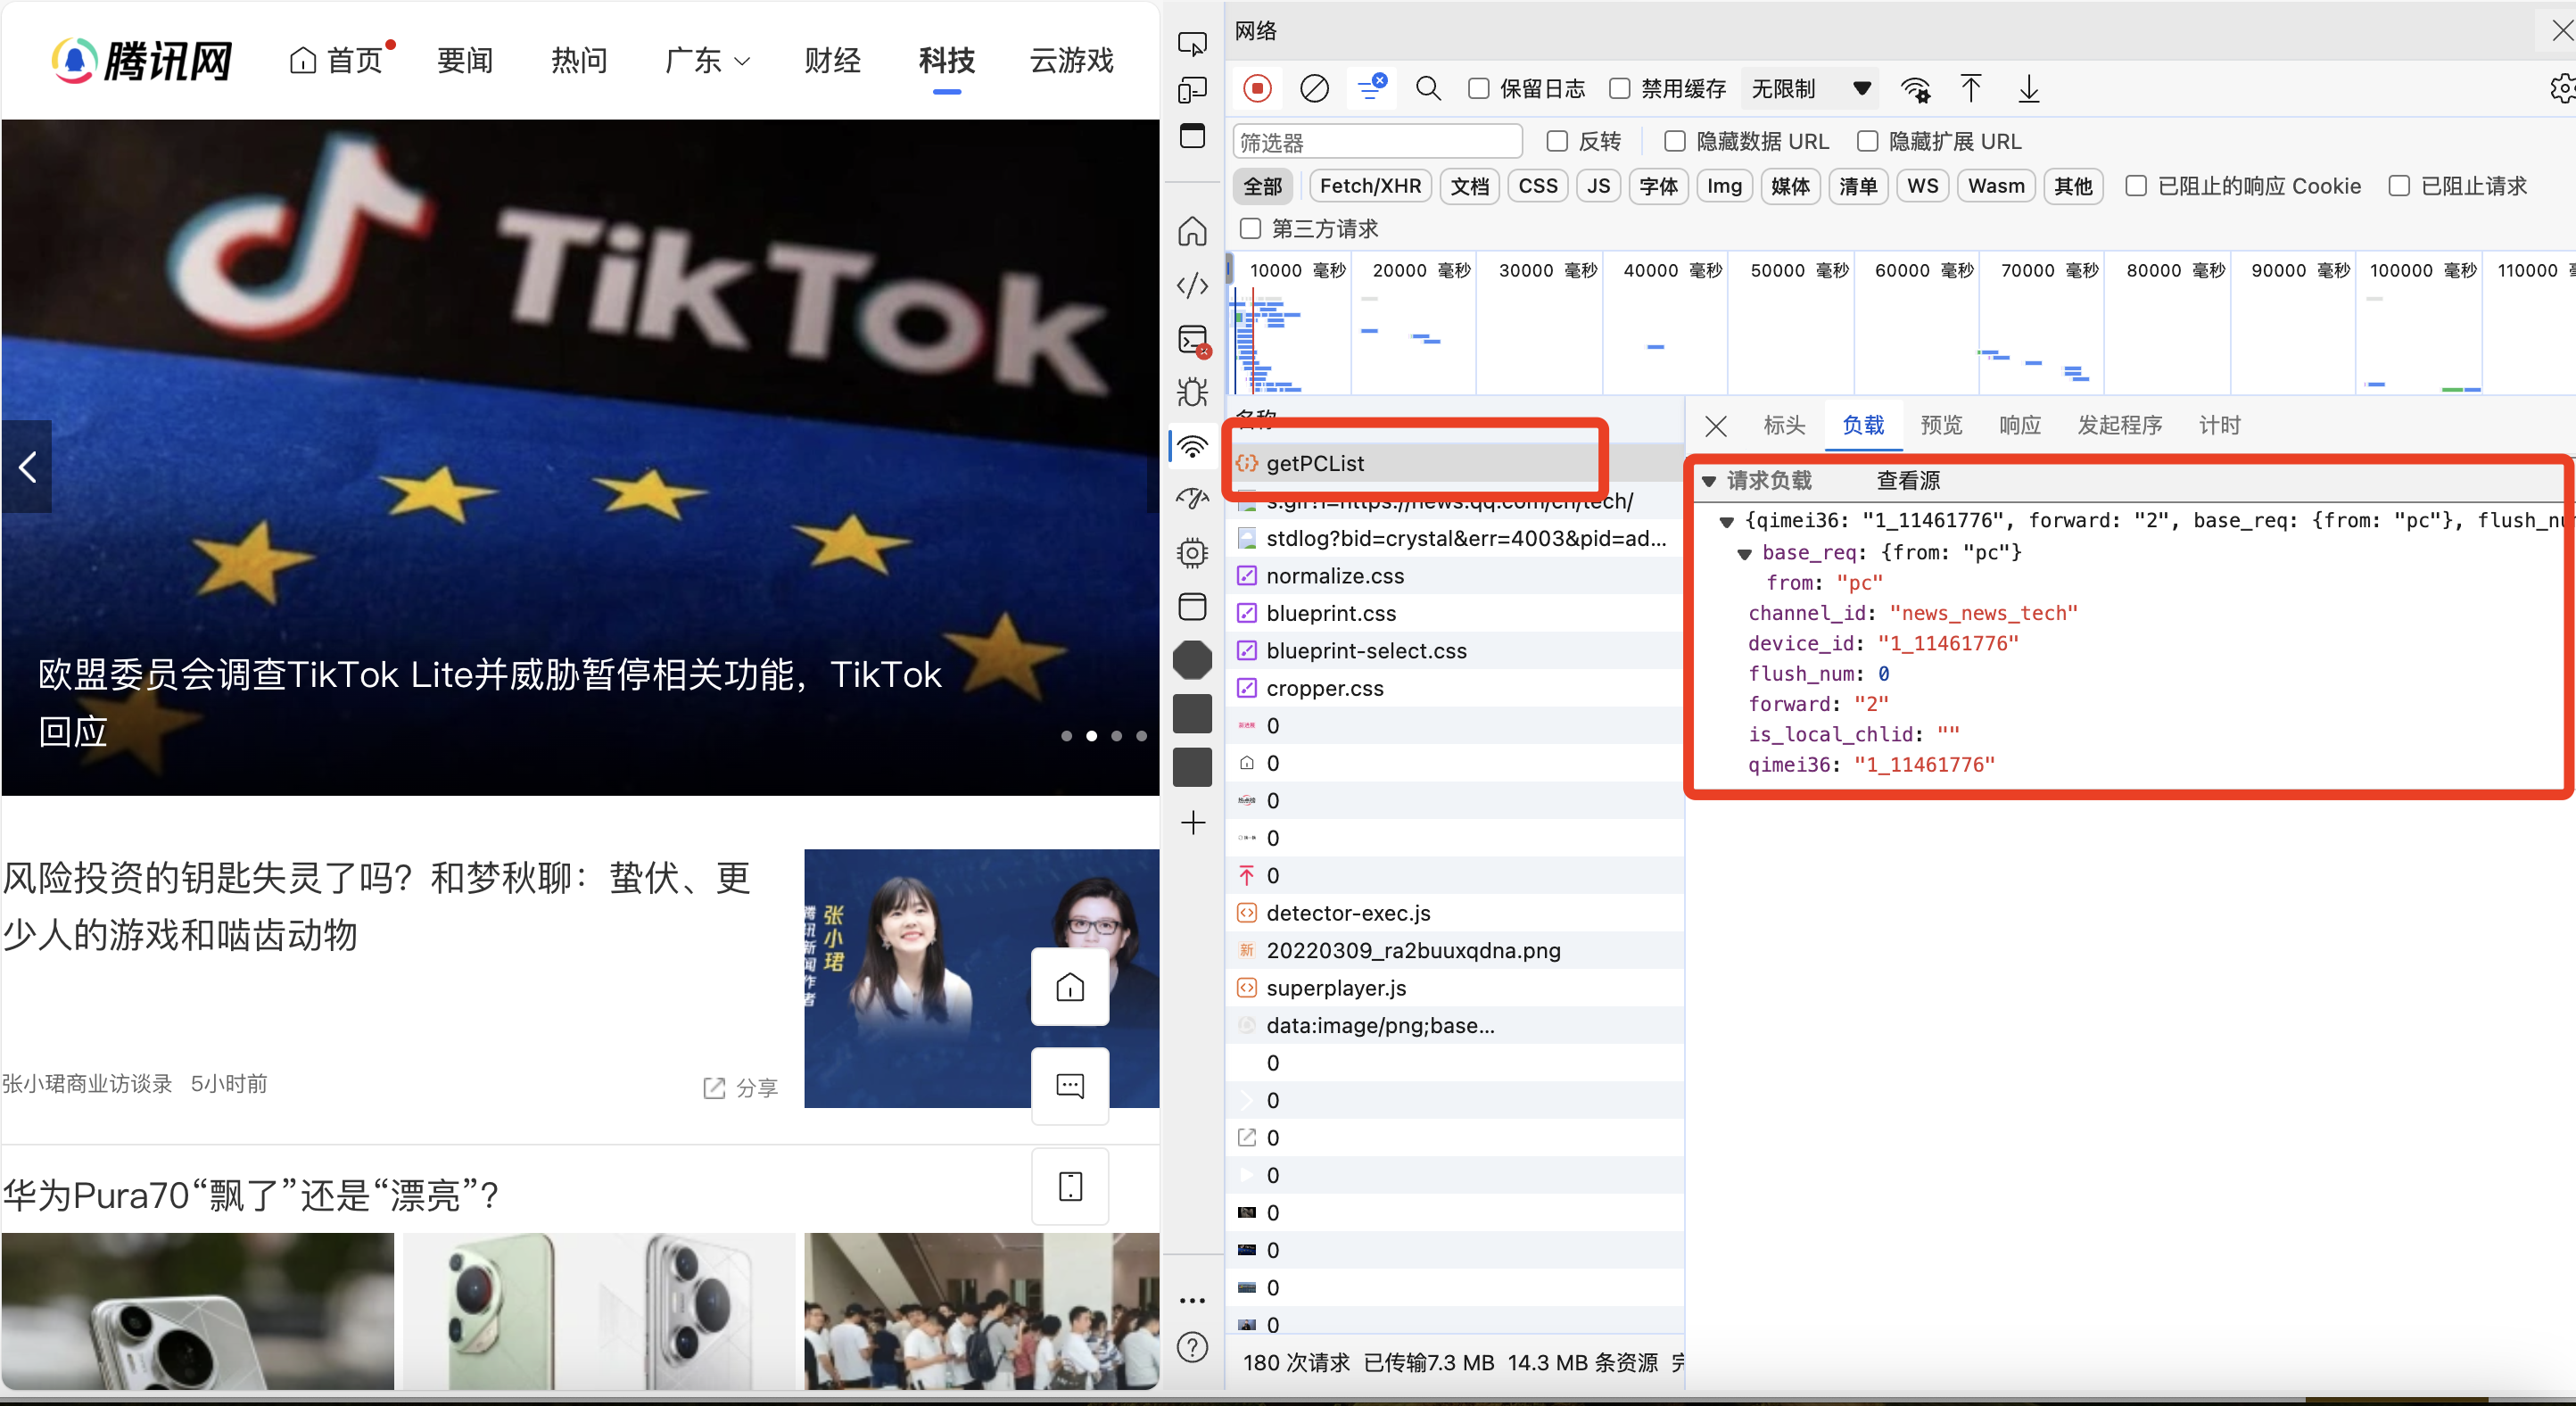This screenshot has height=1406, width=2576.
Task: Collapse the root payload object
Action: tap(1726, 522)
